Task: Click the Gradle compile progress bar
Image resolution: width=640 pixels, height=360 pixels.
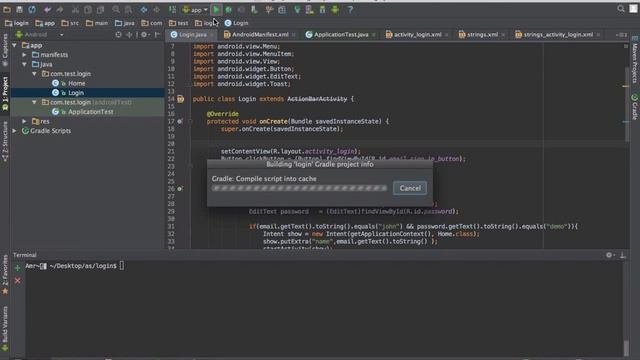Action: coord(299,188)
